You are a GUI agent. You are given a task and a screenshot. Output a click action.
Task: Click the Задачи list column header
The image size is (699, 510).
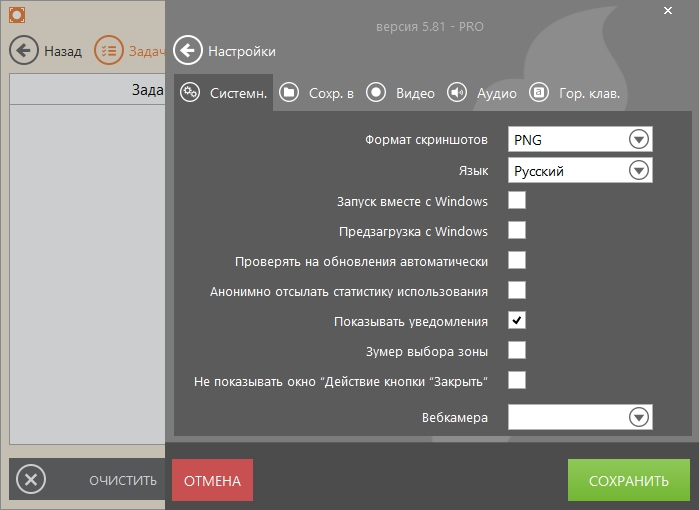coord(87,89)
